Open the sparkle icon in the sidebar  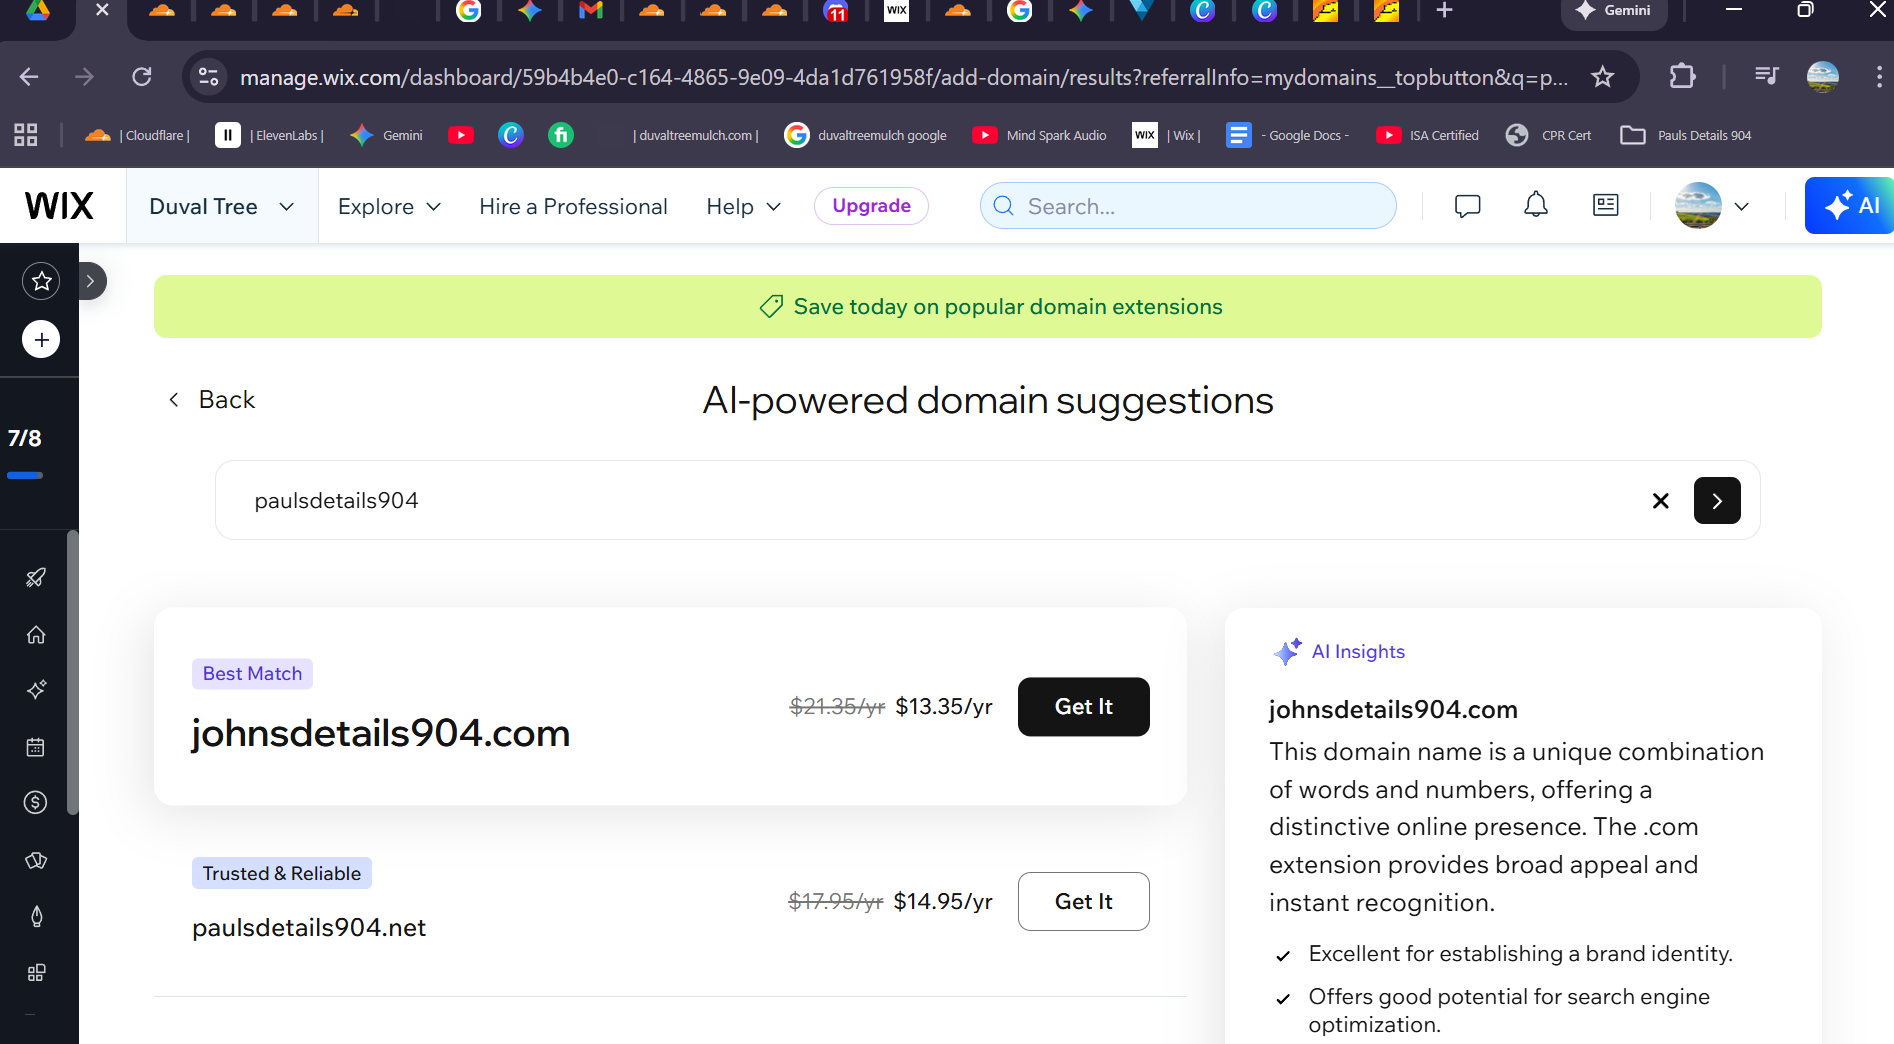[x=36, y=690]
